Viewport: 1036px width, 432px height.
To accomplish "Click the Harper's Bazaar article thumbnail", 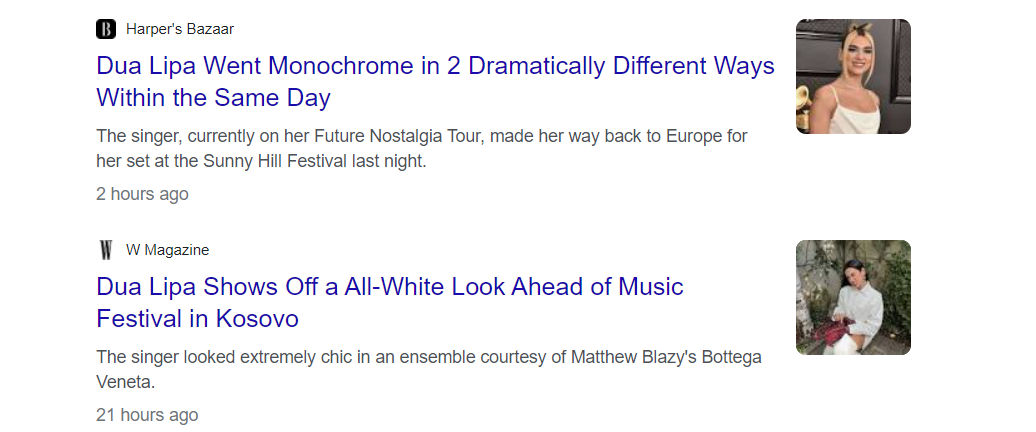I will 853,76.
